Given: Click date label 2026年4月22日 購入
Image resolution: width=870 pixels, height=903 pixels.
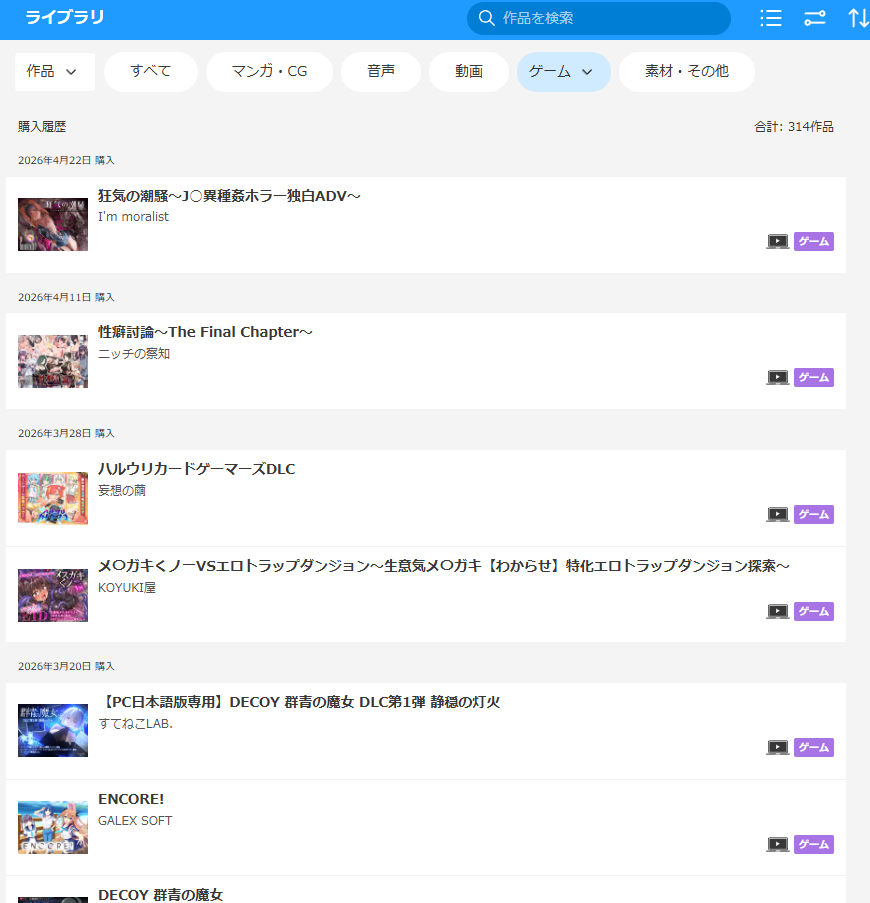Looking at the screenshot, I should tap(66, 160).
